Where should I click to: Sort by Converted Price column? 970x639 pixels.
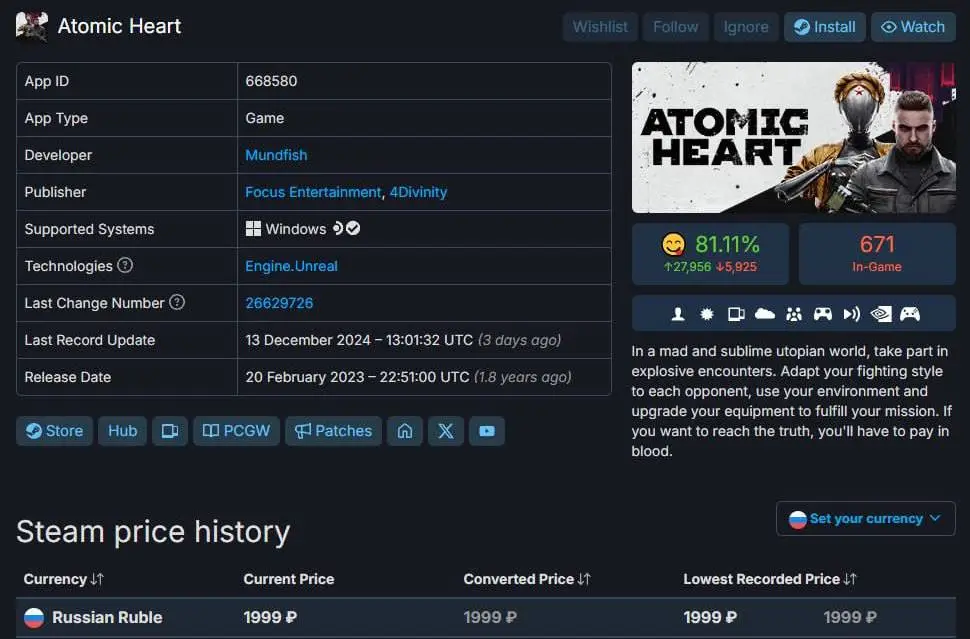[527, 579]
